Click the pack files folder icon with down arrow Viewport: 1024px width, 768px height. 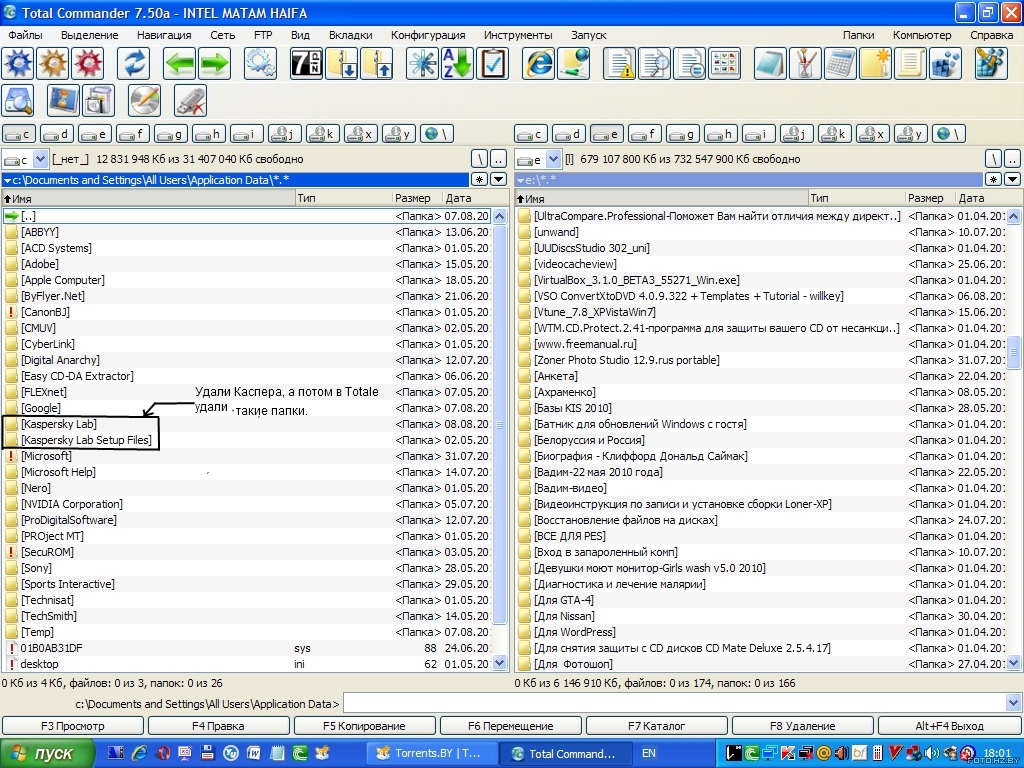(342, 64)
